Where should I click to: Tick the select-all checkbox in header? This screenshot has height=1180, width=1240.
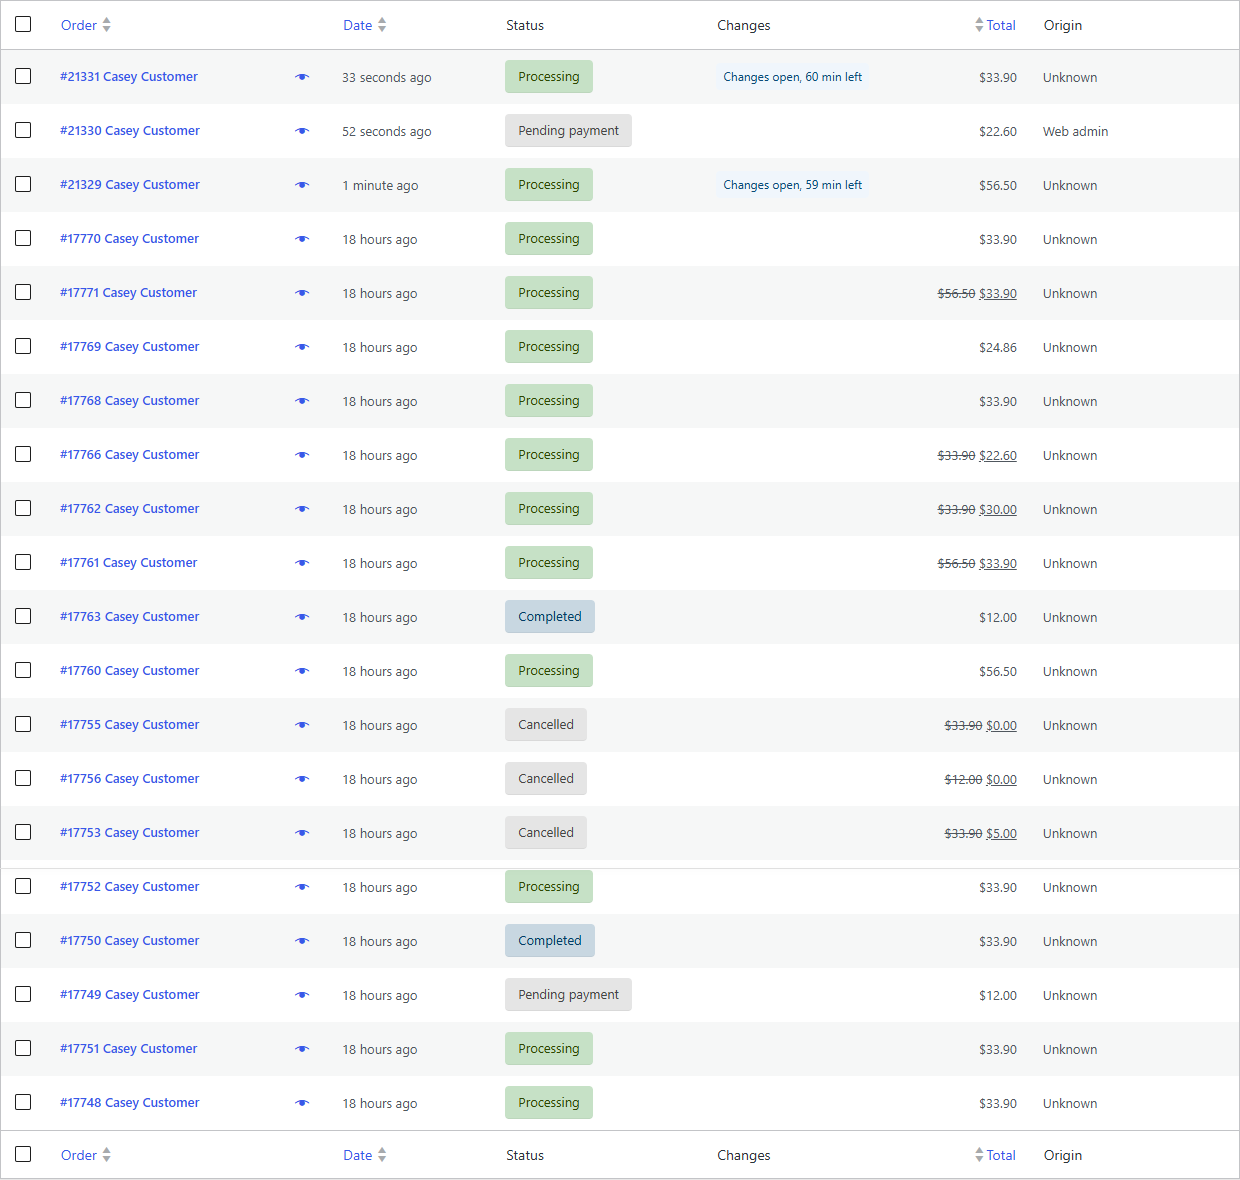click(x=23, y=24)
